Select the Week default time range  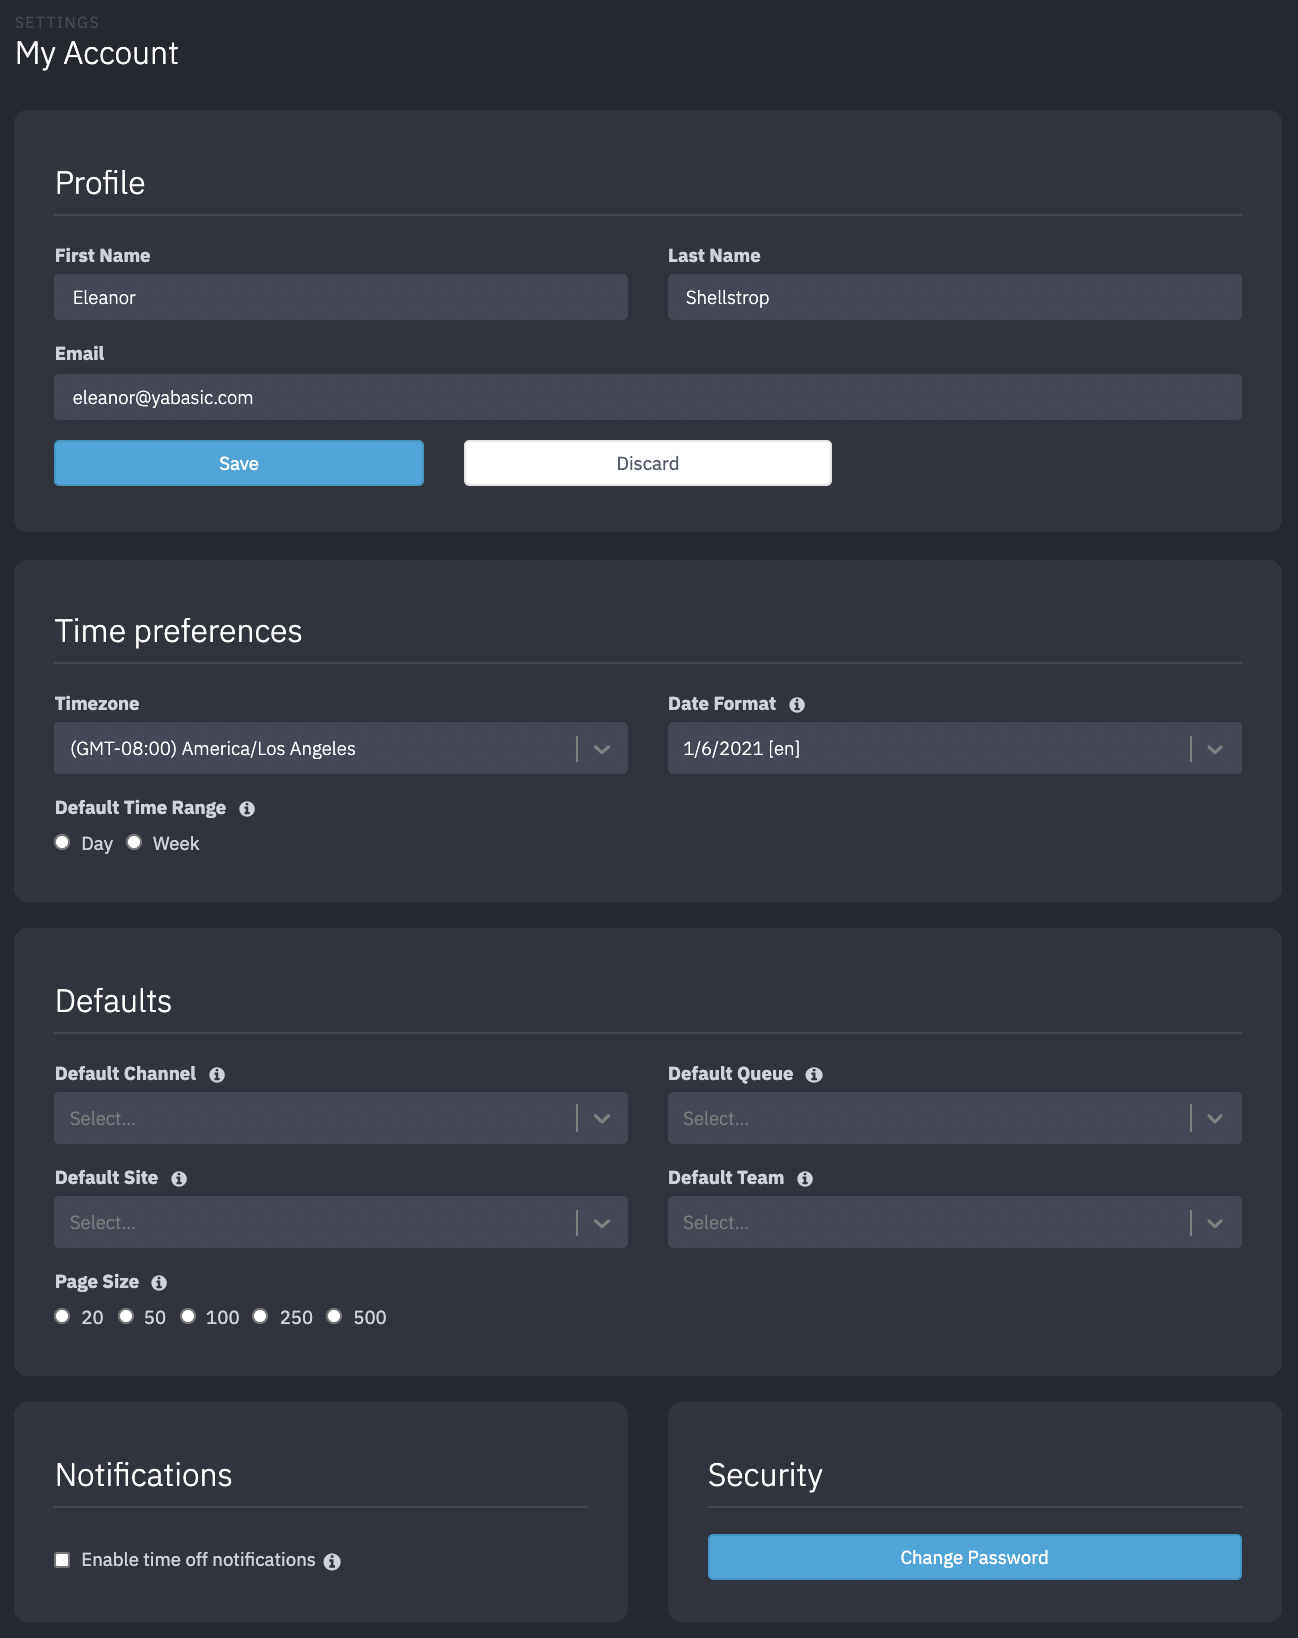point(134,842)
